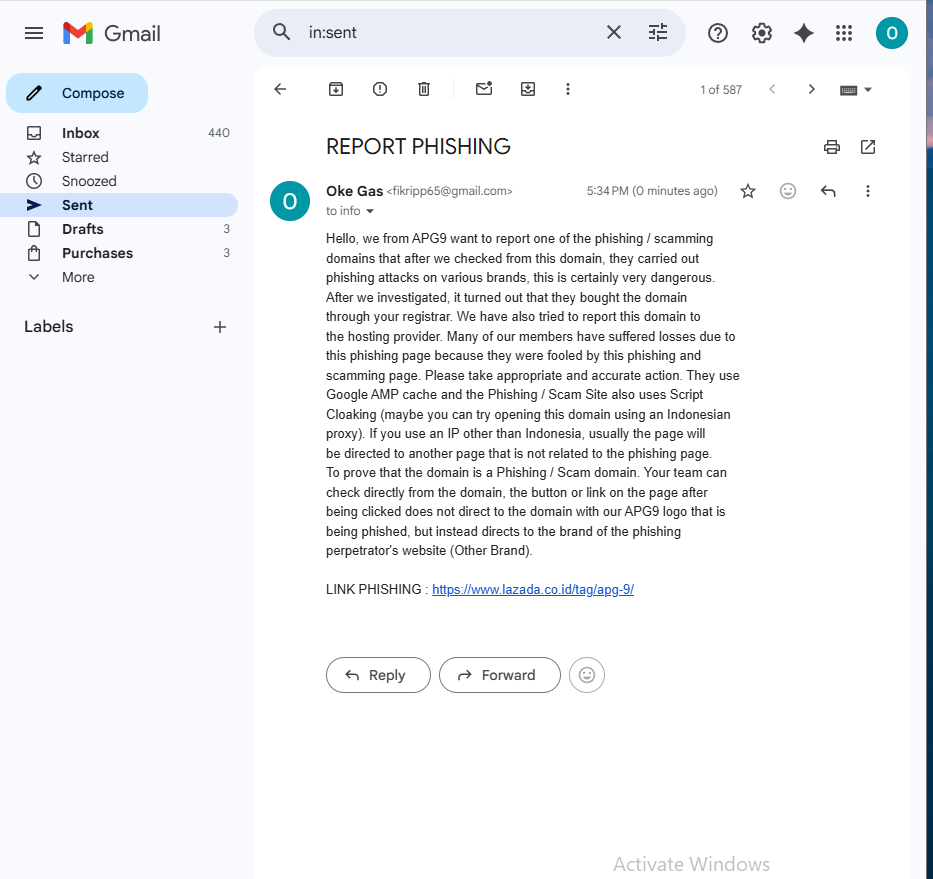Screen dimensions: 933x879
Task: Click the Reply button below the message
Action: coord(378,675)
